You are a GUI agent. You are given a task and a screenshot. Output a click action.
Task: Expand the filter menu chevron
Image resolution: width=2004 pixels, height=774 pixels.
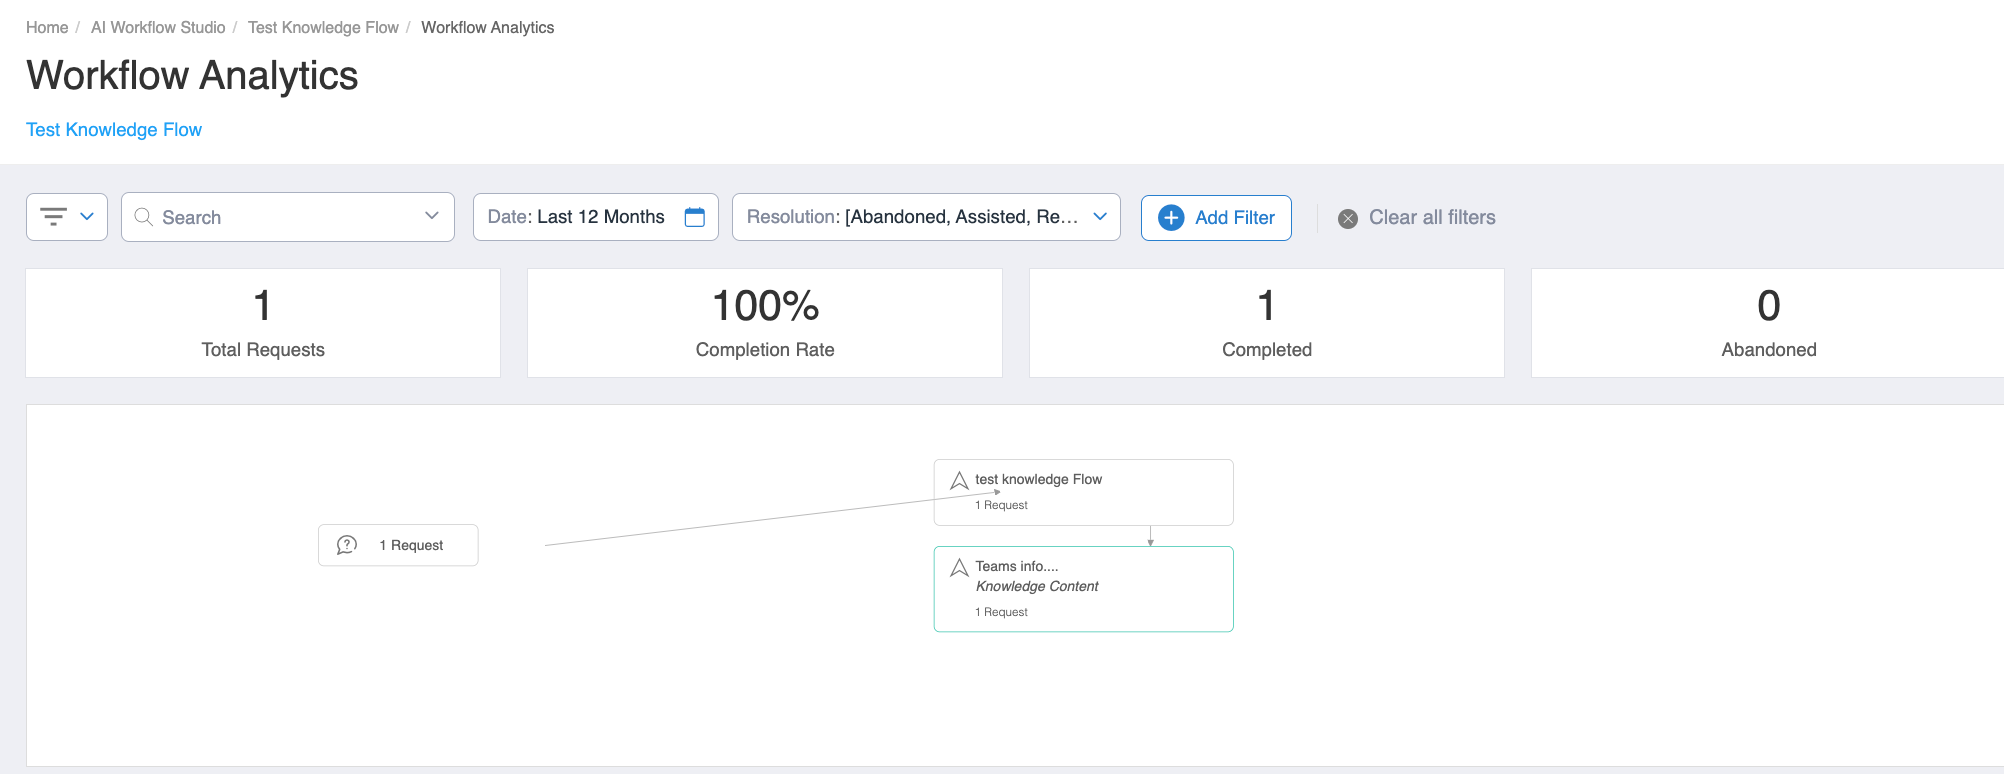coord(87,217)
